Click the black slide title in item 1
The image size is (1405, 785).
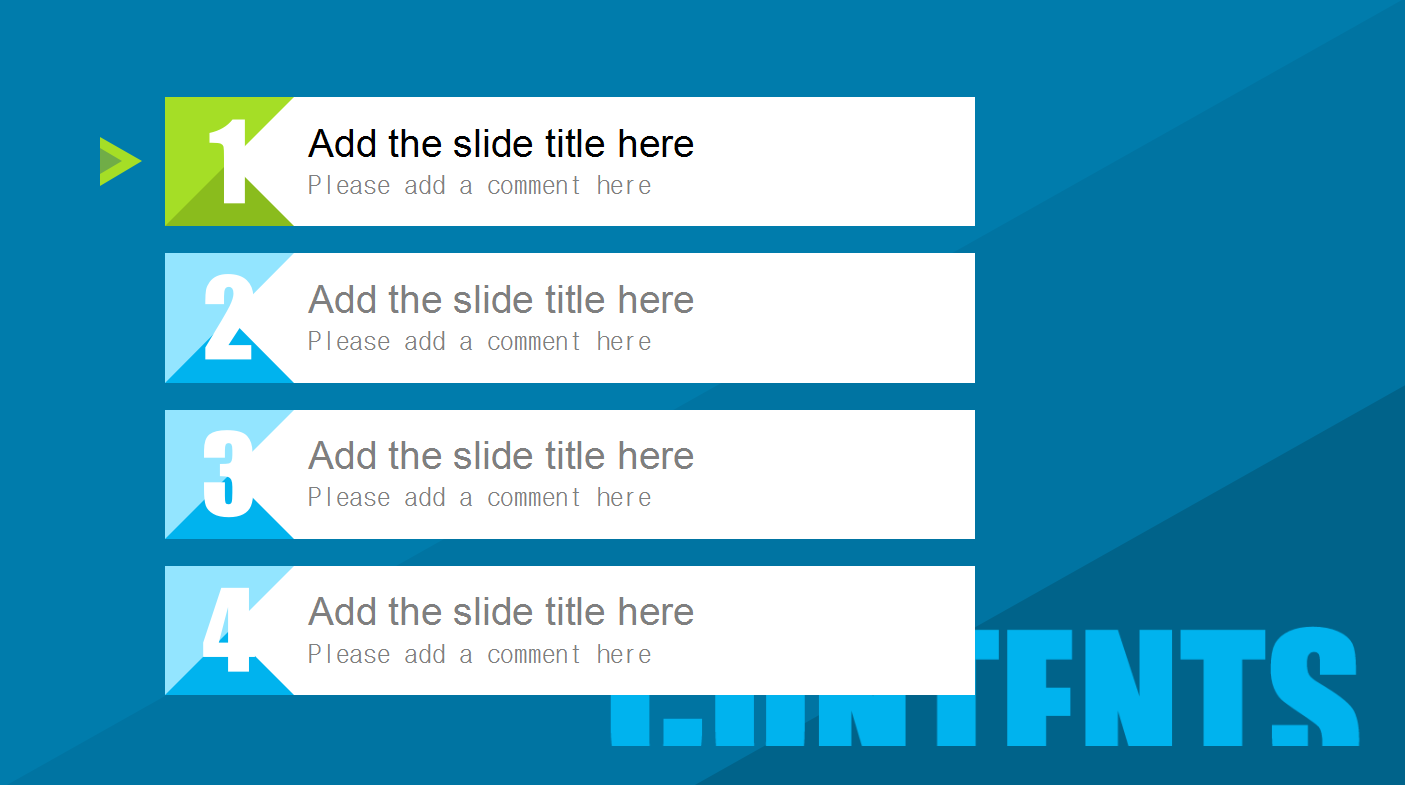click(x=500, y=144)
